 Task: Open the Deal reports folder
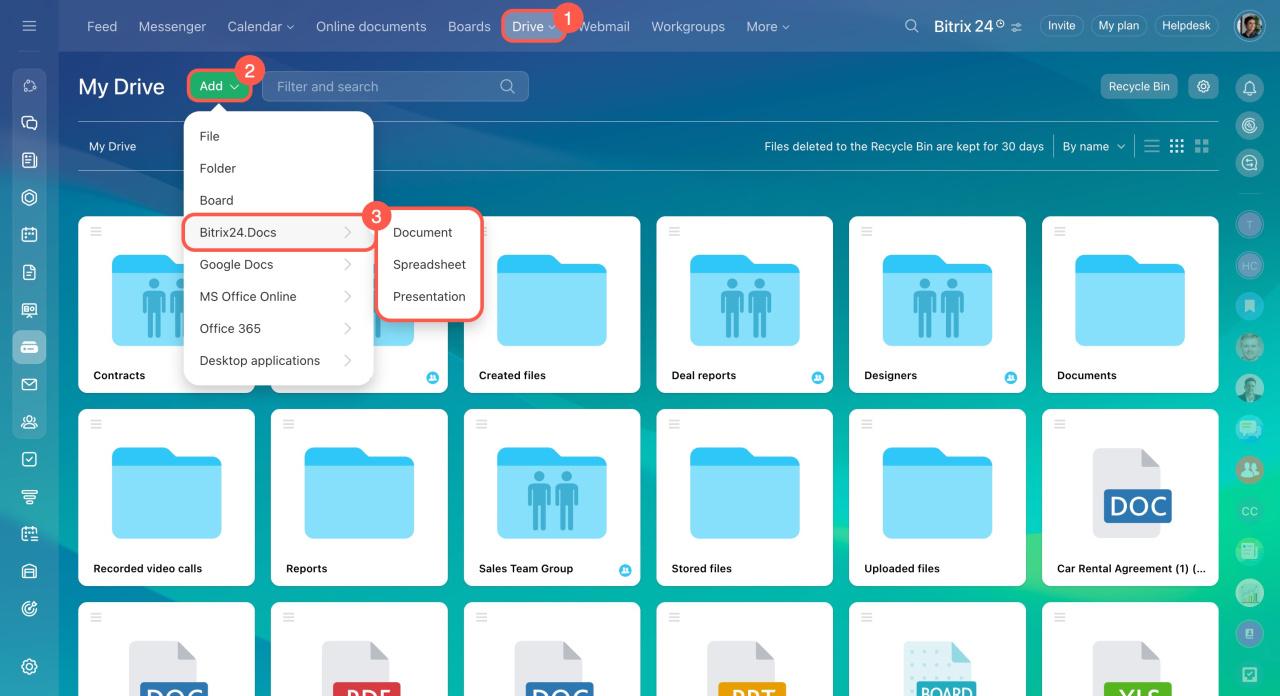pyautogui.click(x=745, y=304)
